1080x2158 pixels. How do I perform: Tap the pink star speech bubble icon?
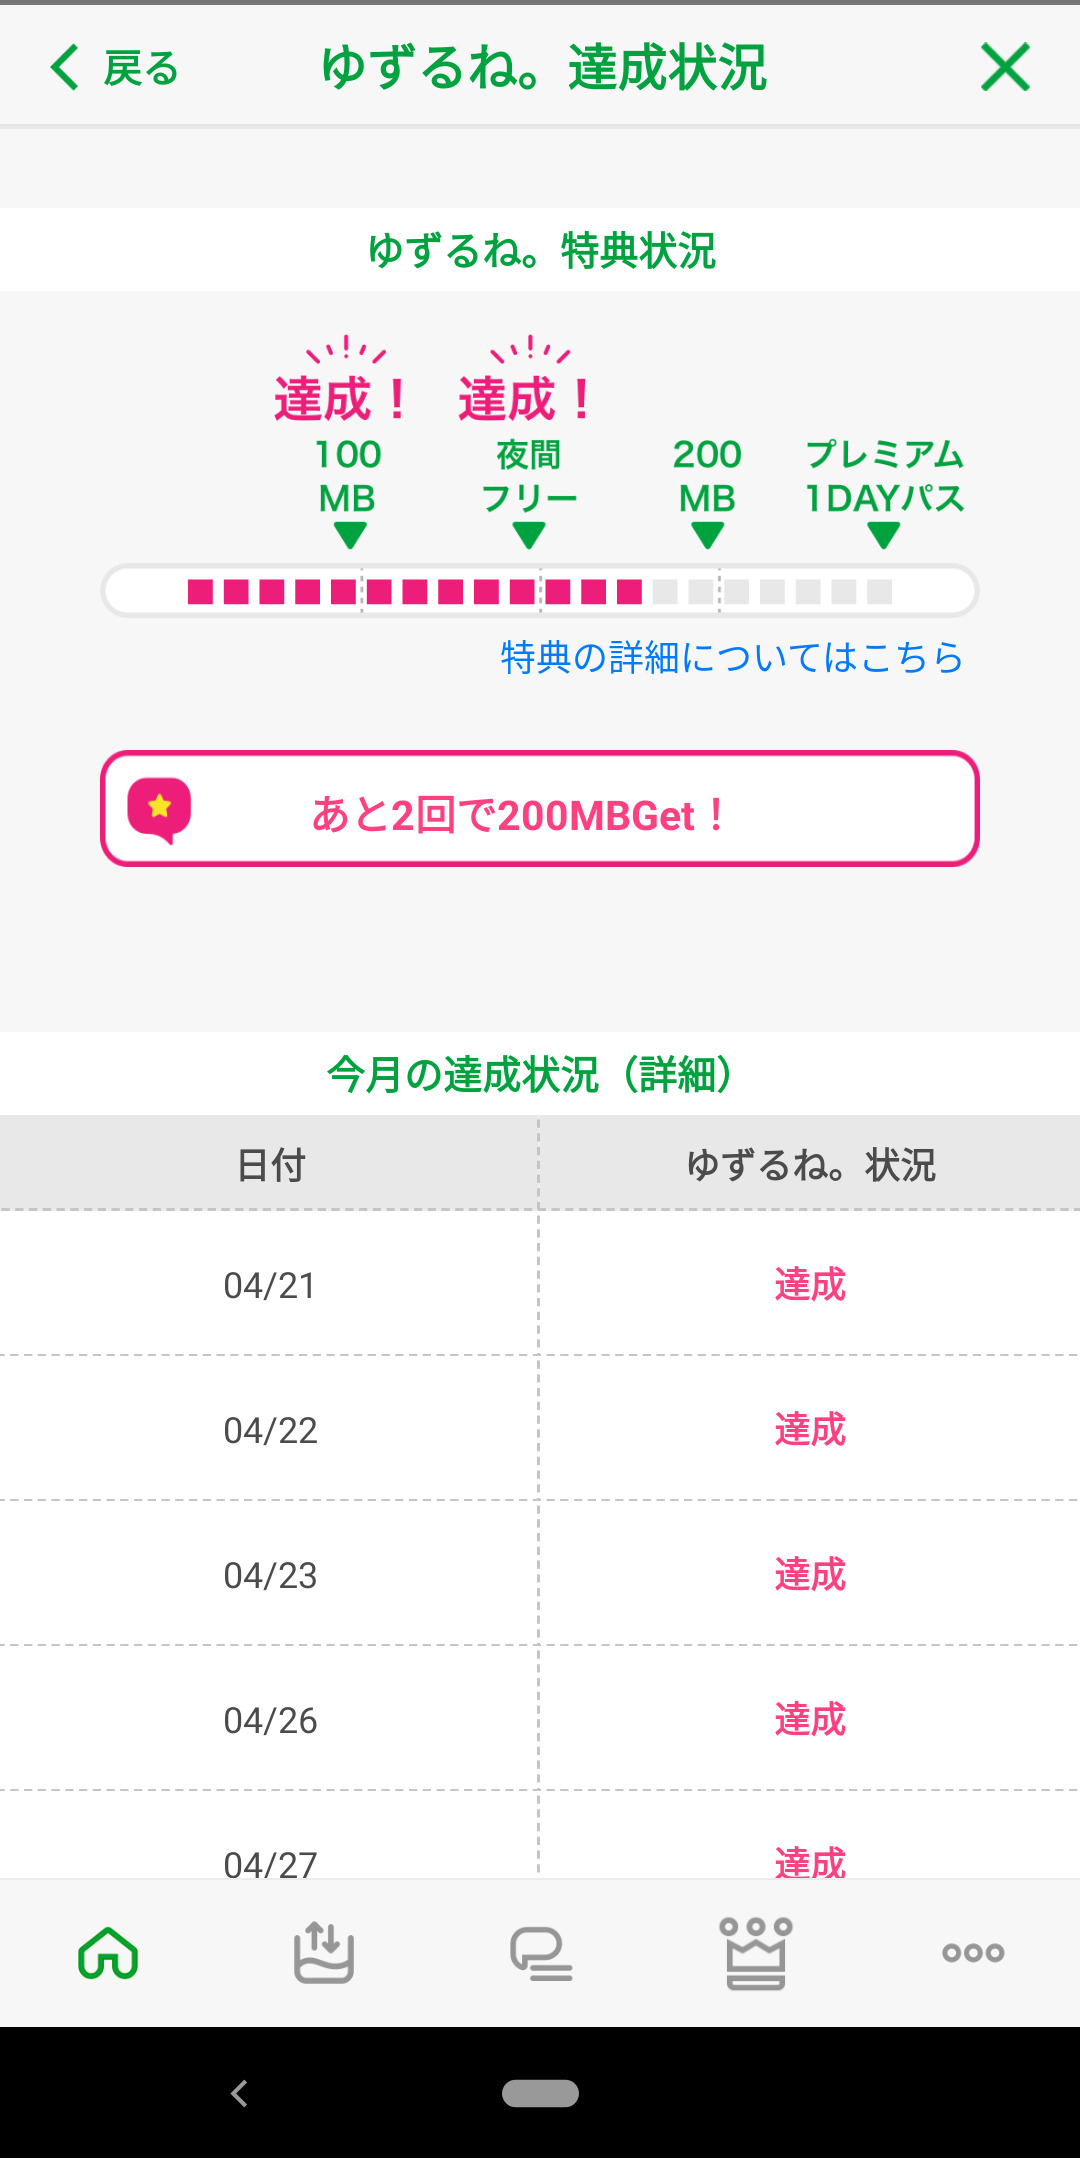(x=159, y=809)
